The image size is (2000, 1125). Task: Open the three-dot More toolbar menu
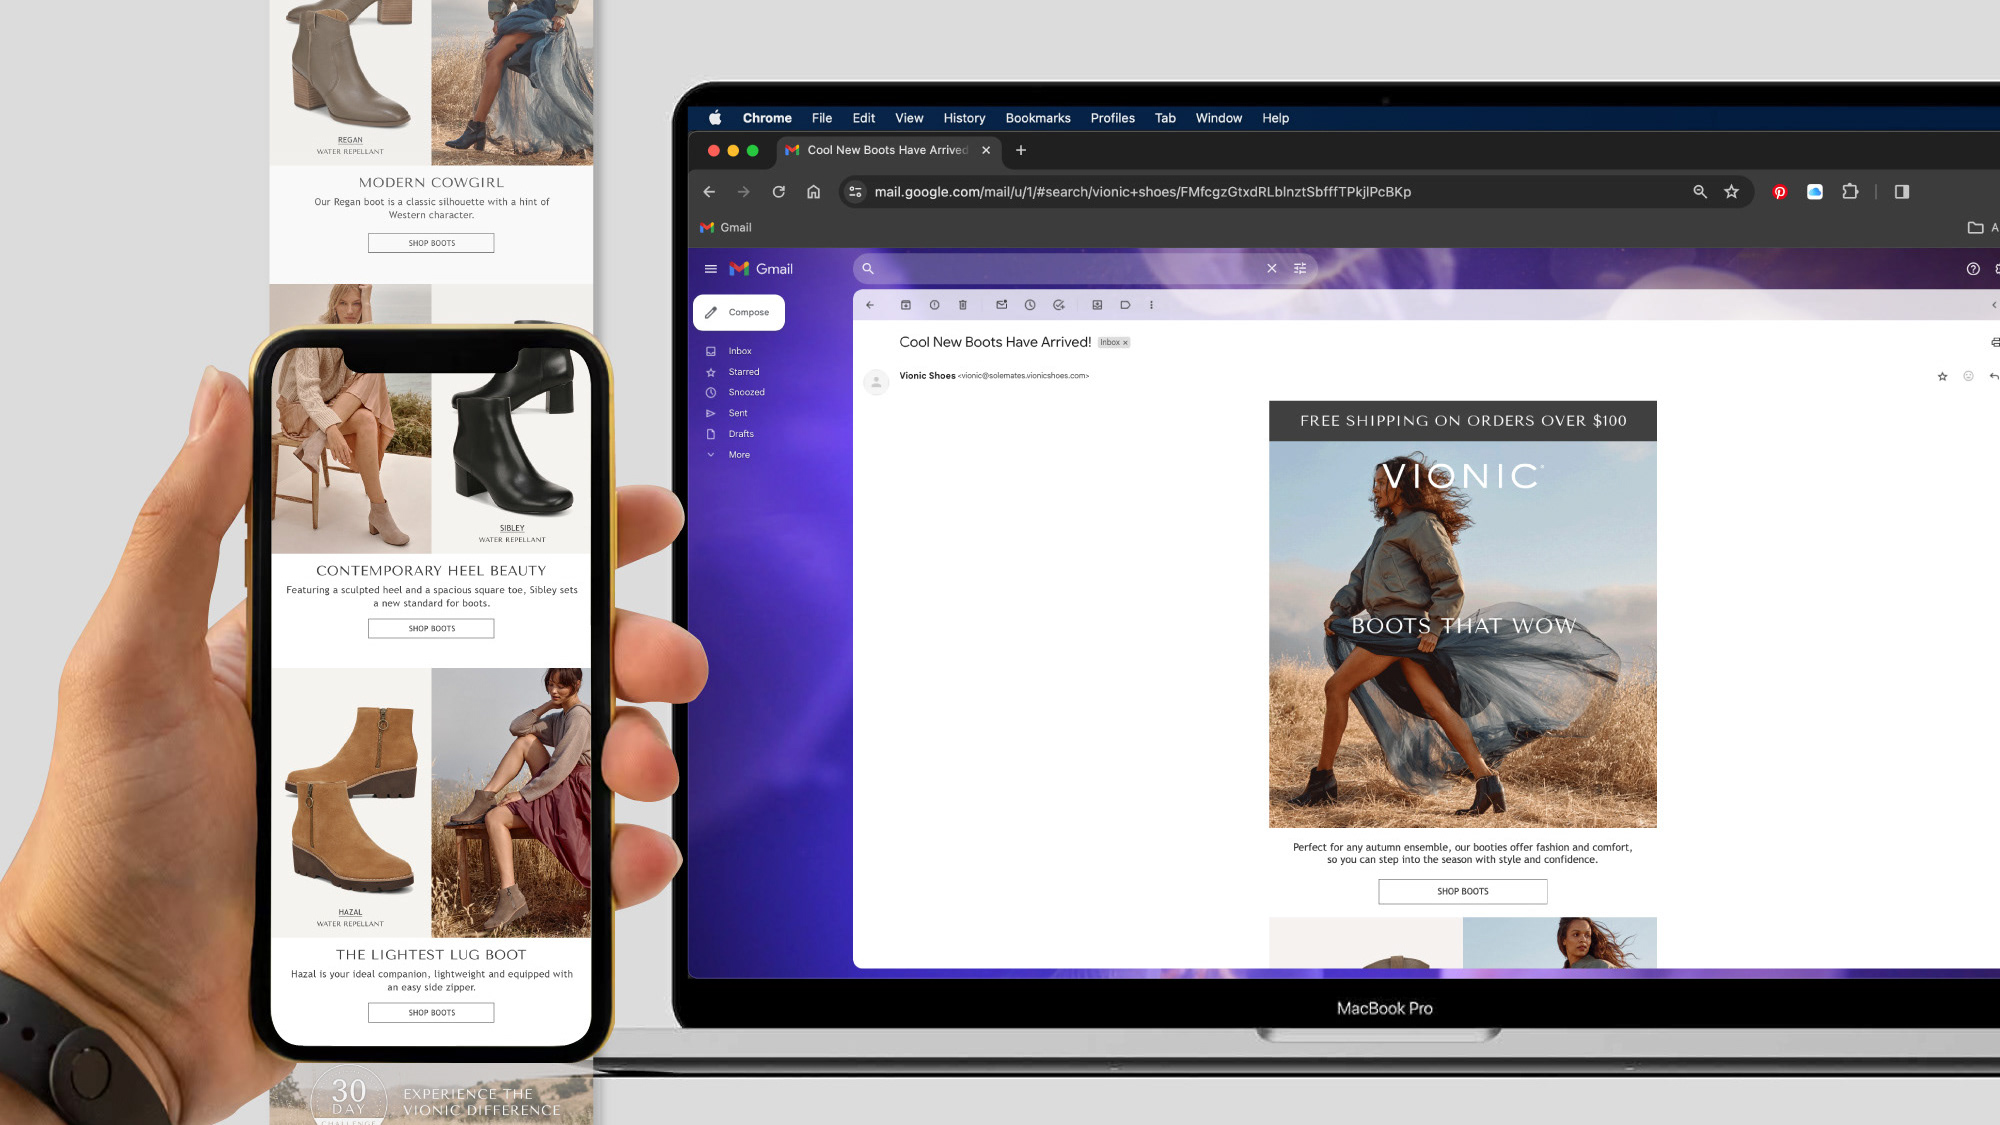coord(1151,305)
